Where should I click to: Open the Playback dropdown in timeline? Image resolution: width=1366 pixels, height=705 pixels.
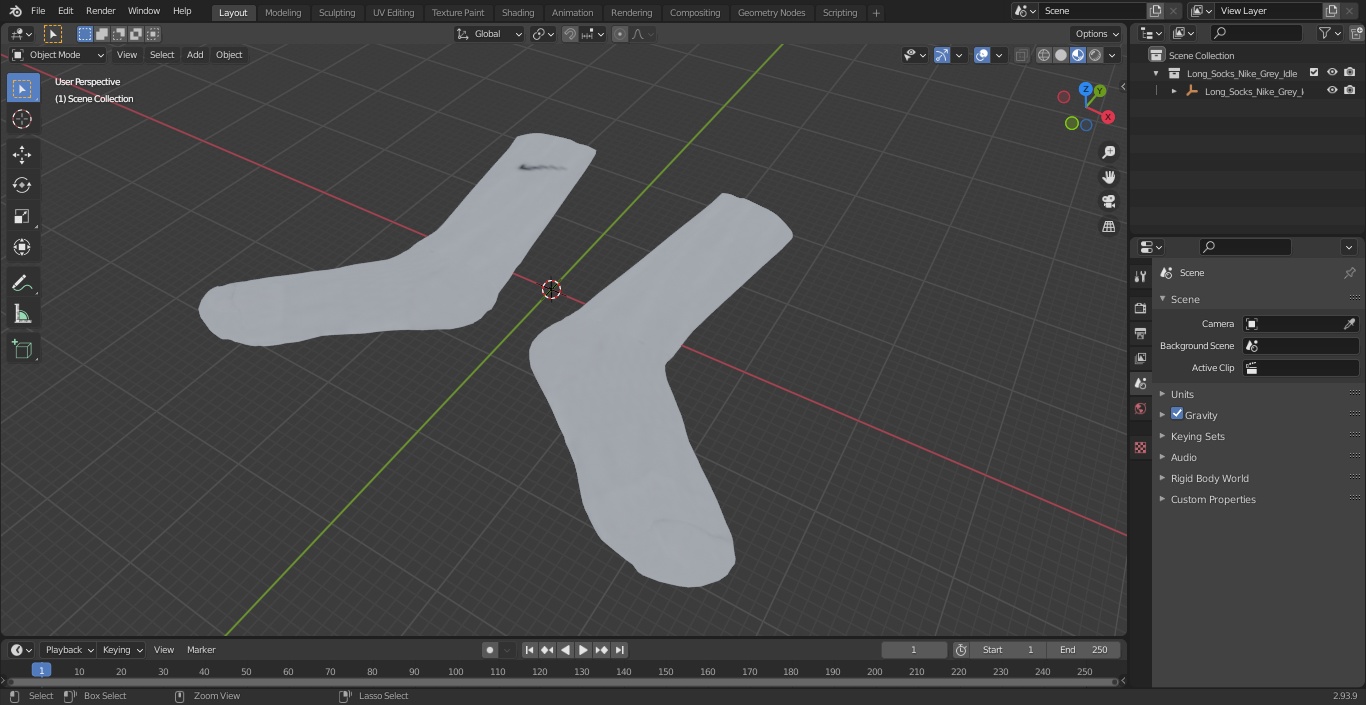pyautogui.click(x=69, y=650)
